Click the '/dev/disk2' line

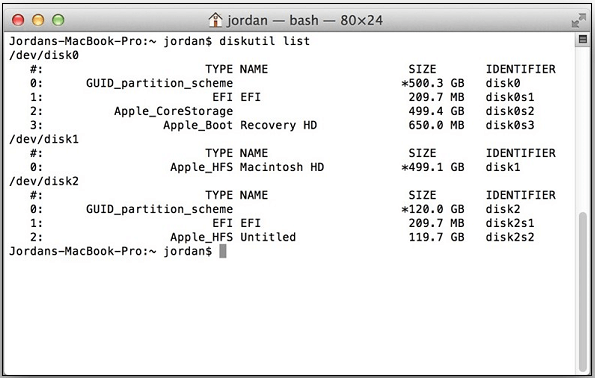[x=44, y=181]
